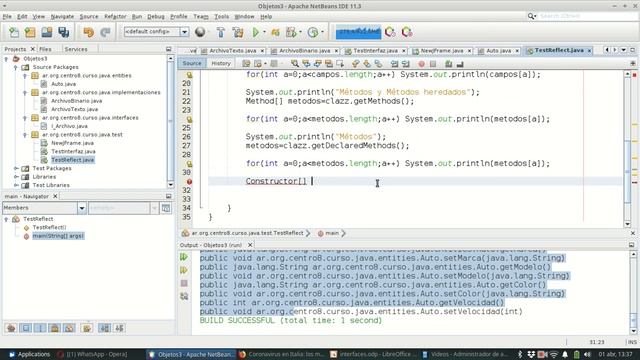Image resolution: width=640 pixels, height=360 pixels.
Task: Click the first garbage collection icon next to the memory bar
Action: pyautogui.click(x=390, y=32)
